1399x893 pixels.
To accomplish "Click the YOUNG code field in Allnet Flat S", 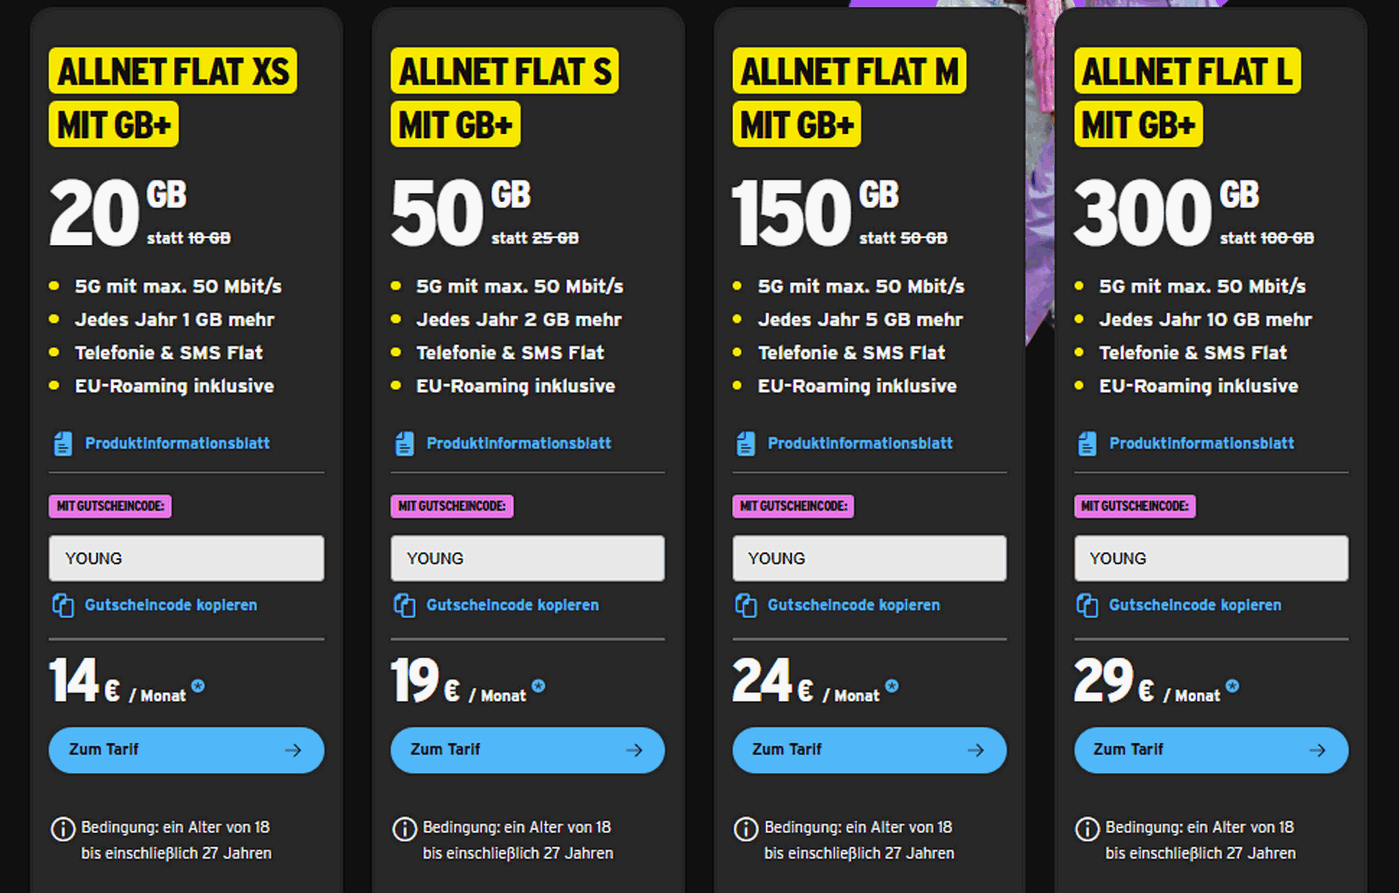I will coord(527,558).
